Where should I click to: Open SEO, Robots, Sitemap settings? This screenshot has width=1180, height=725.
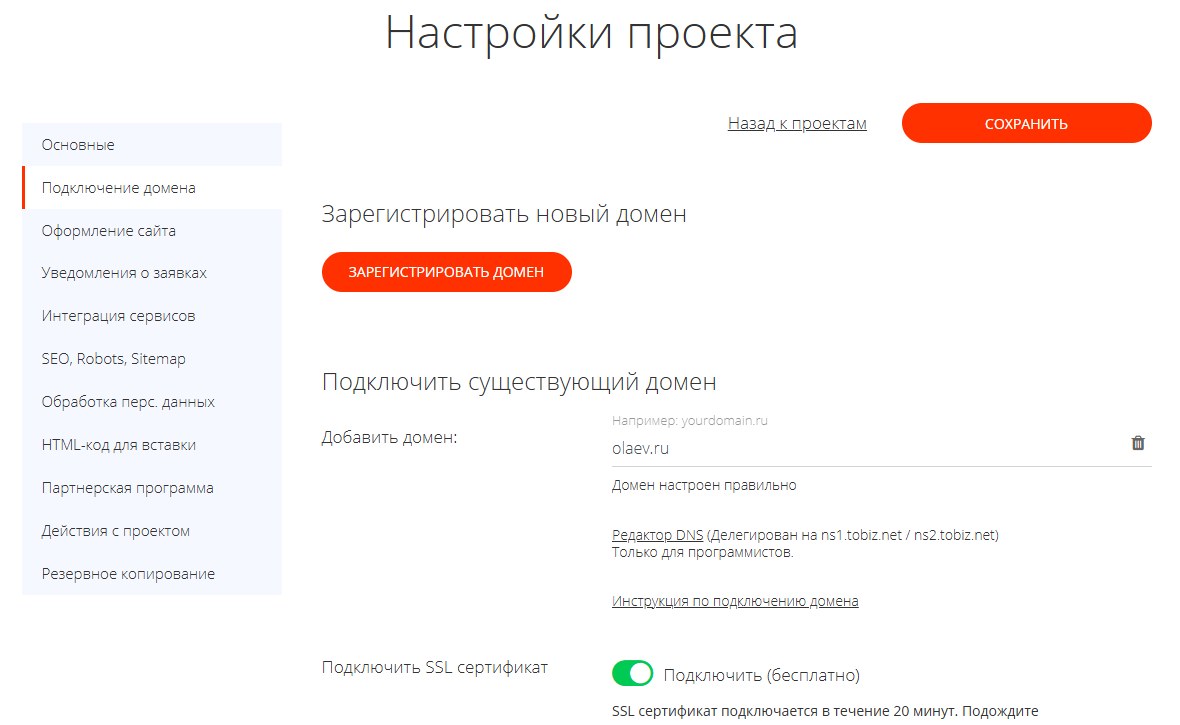coord(152,358)
